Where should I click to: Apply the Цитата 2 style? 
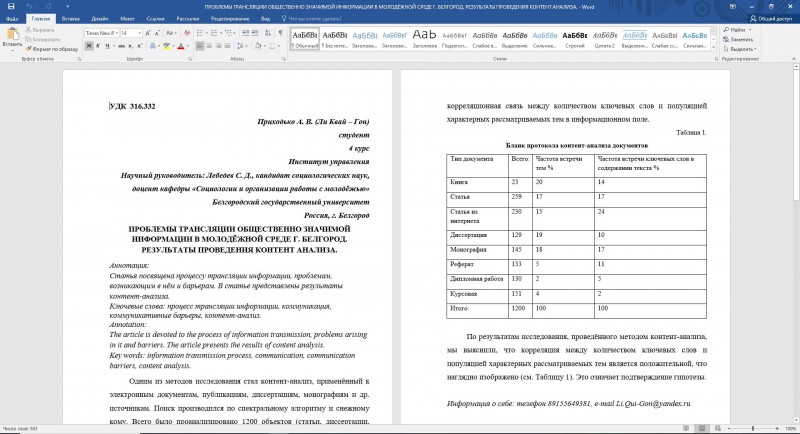pyautogui.click(x=605, y=39)
